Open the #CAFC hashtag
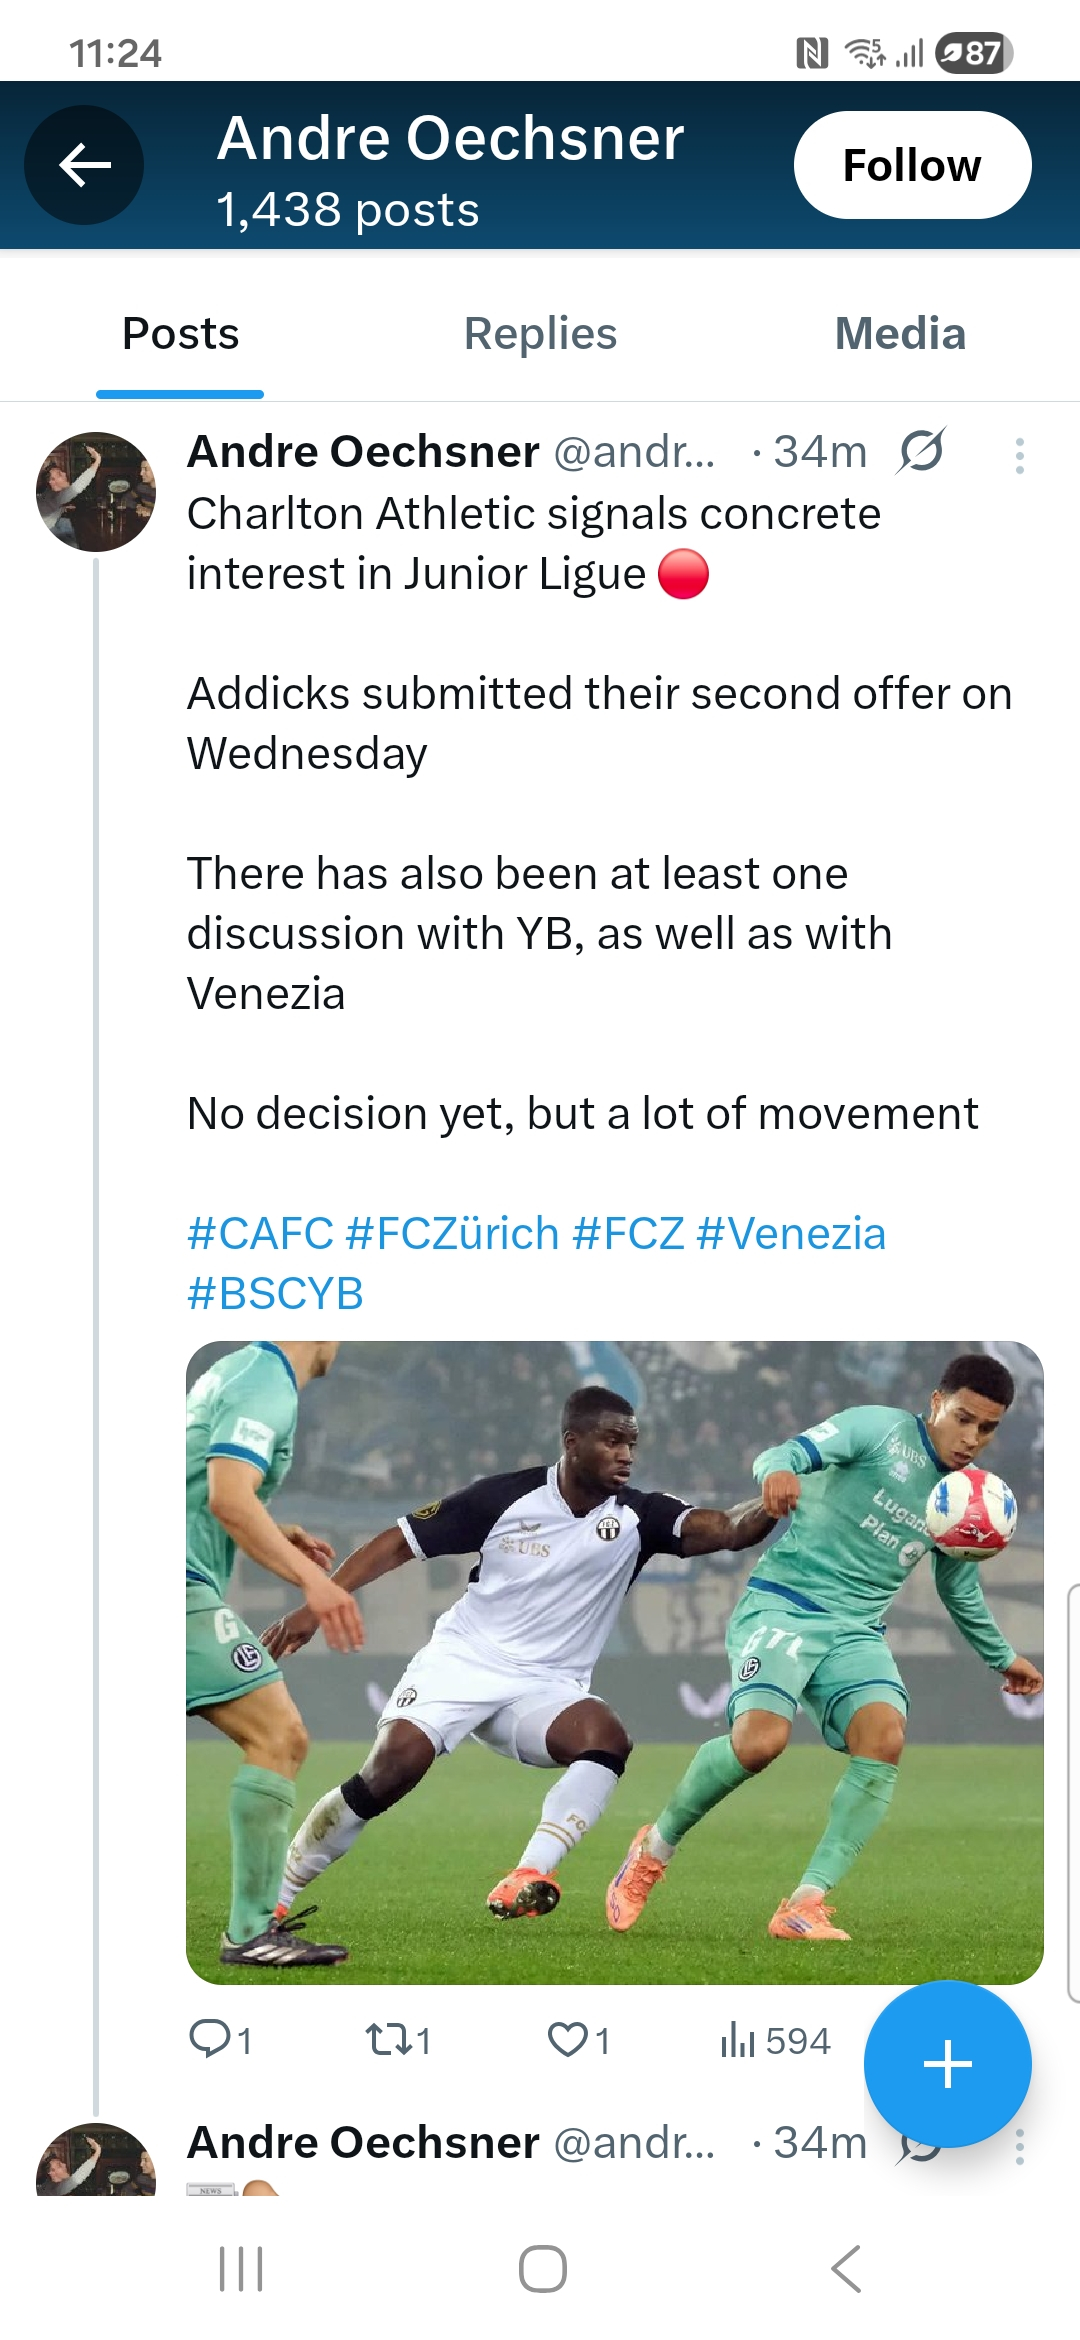The width and height of the screenshot is (1080, 2340). (x=260, y=1234)
